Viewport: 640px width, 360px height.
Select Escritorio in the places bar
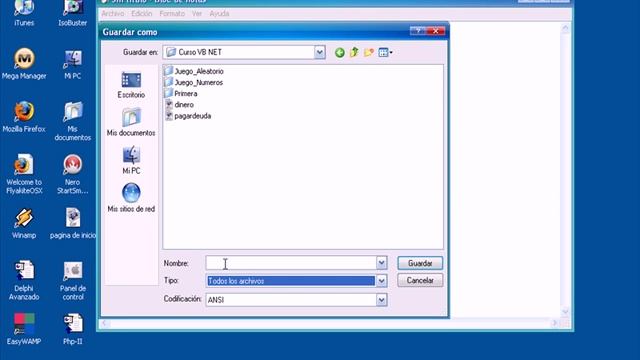click(x=131, y=85)
